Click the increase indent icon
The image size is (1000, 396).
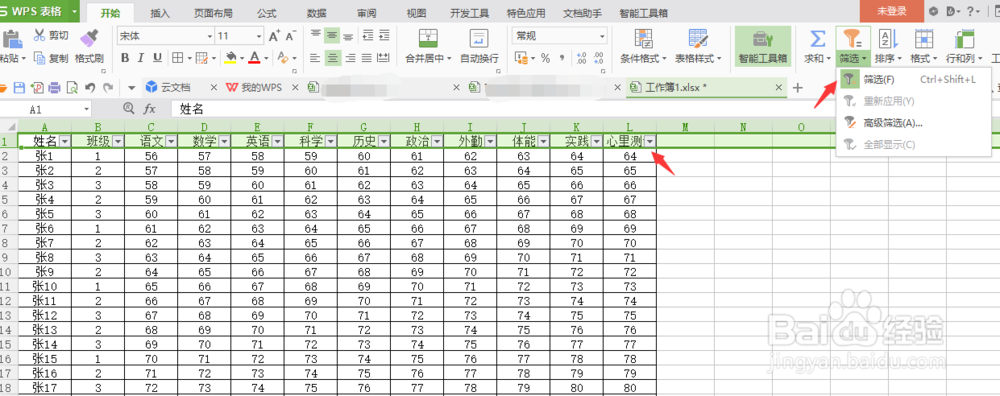pyautogui.click(x=383, y=36)
